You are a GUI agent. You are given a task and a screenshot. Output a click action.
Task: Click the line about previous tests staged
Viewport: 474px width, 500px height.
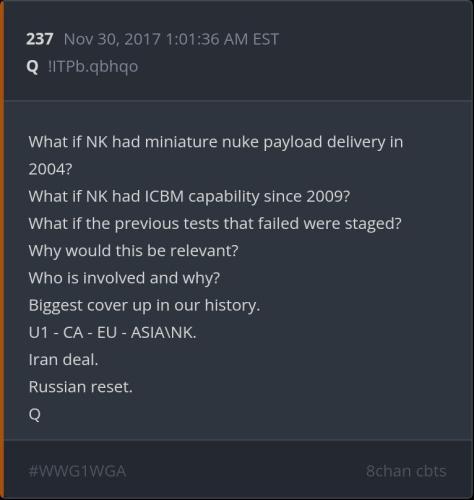215,223
